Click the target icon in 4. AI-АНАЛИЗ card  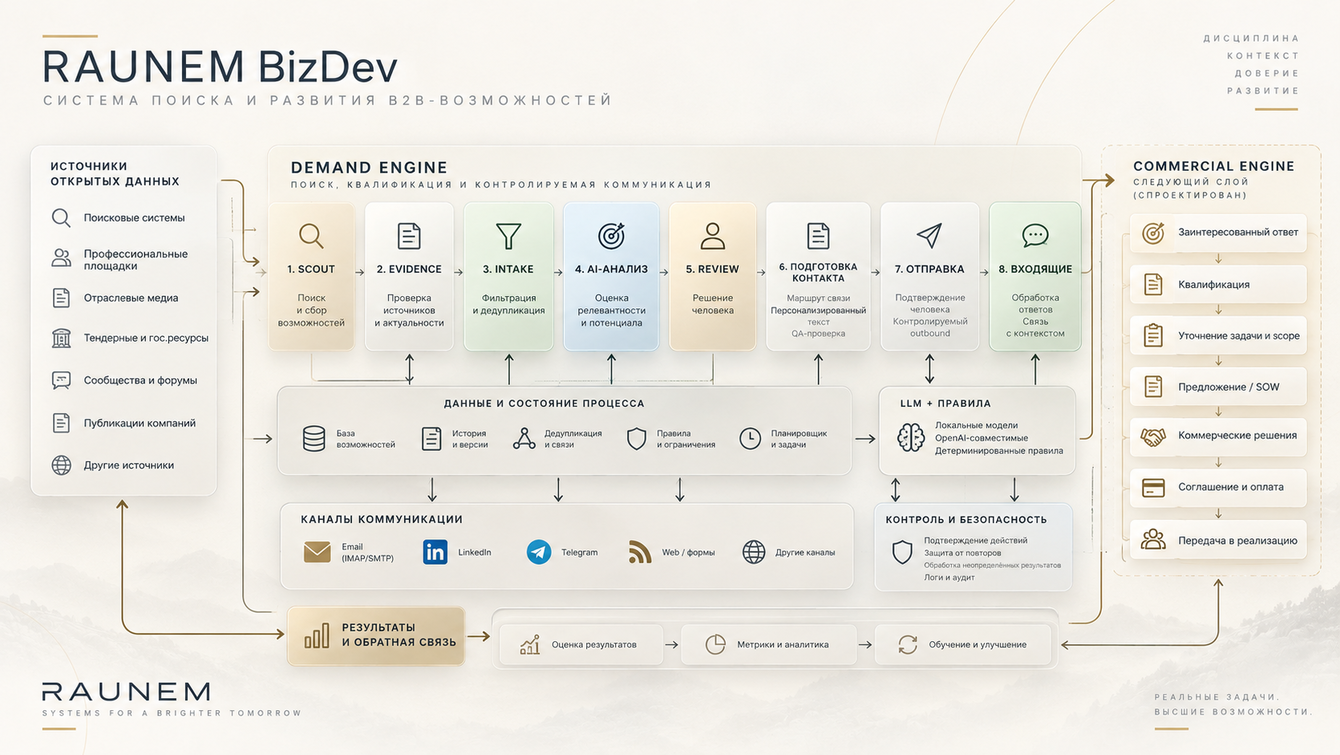(x=611, y=236)
